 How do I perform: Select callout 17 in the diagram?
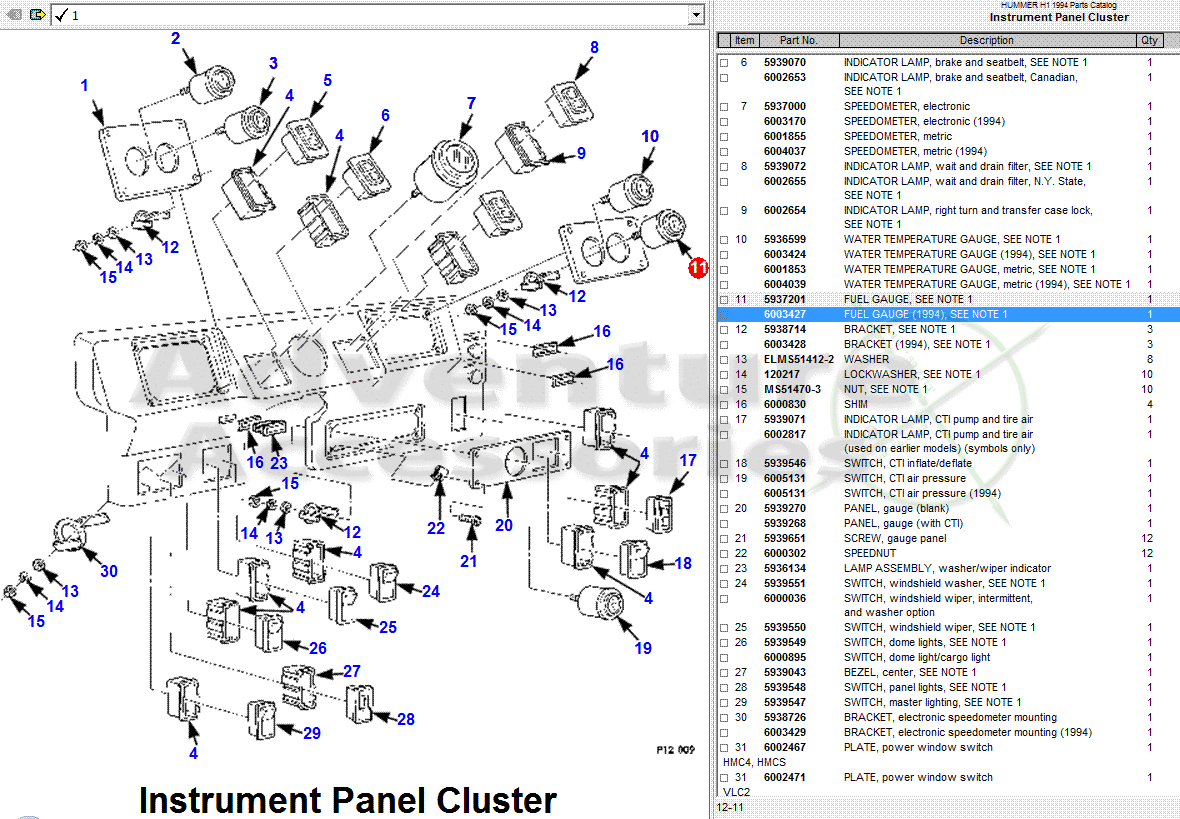pyautogui.click(x=688, y=460)
